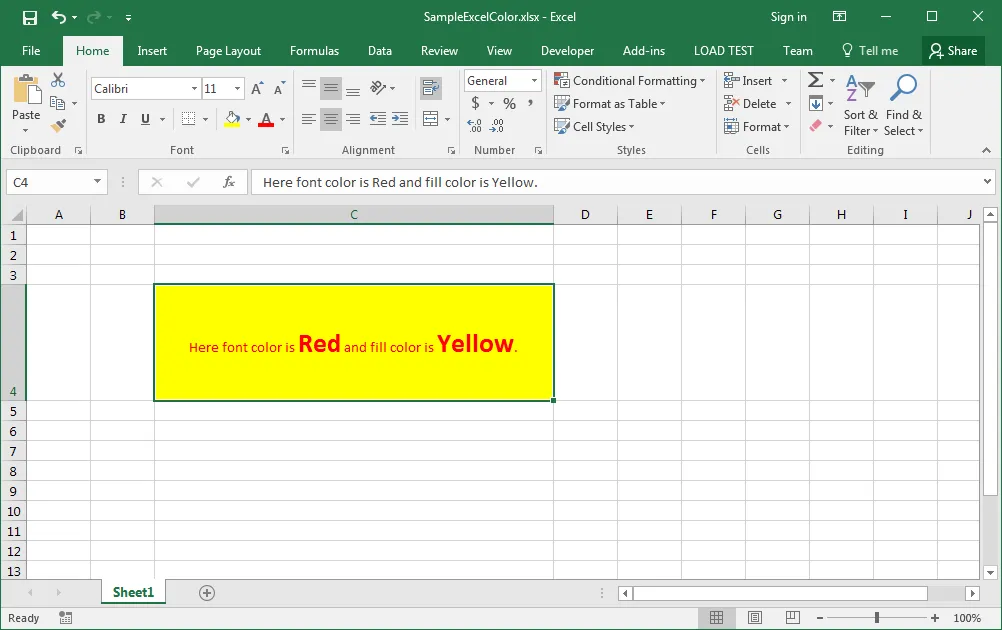Viewport: 1002px width, 630px height.
Task: Click the Fill down arrow icon
Action: click(815, 103)
